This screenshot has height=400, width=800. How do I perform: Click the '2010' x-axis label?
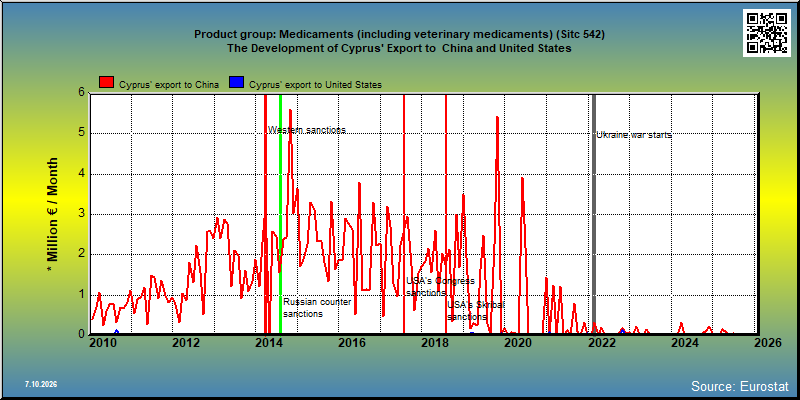tap(102, 343)
